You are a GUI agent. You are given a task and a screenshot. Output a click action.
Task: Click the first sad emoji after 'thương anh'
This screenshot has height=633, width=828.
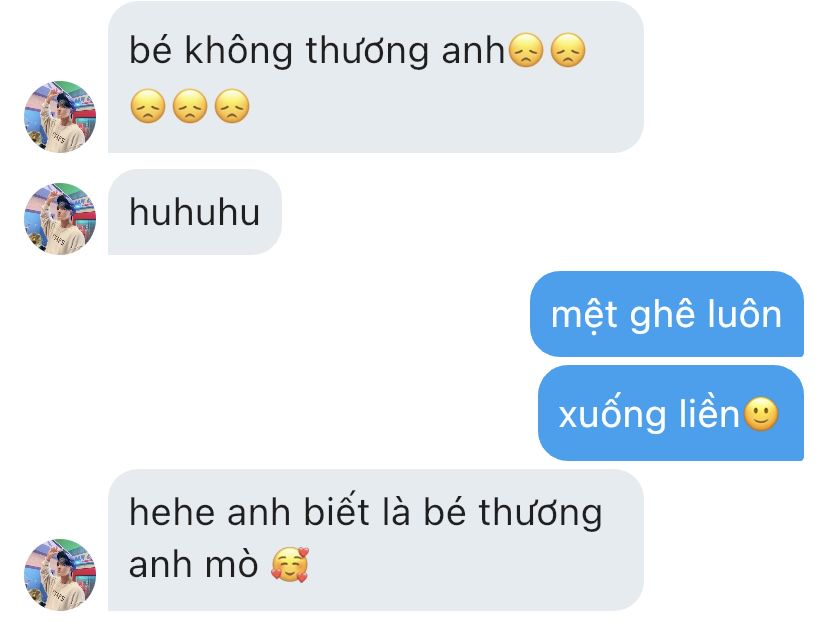pyautogui.click(x=525, y=51)
